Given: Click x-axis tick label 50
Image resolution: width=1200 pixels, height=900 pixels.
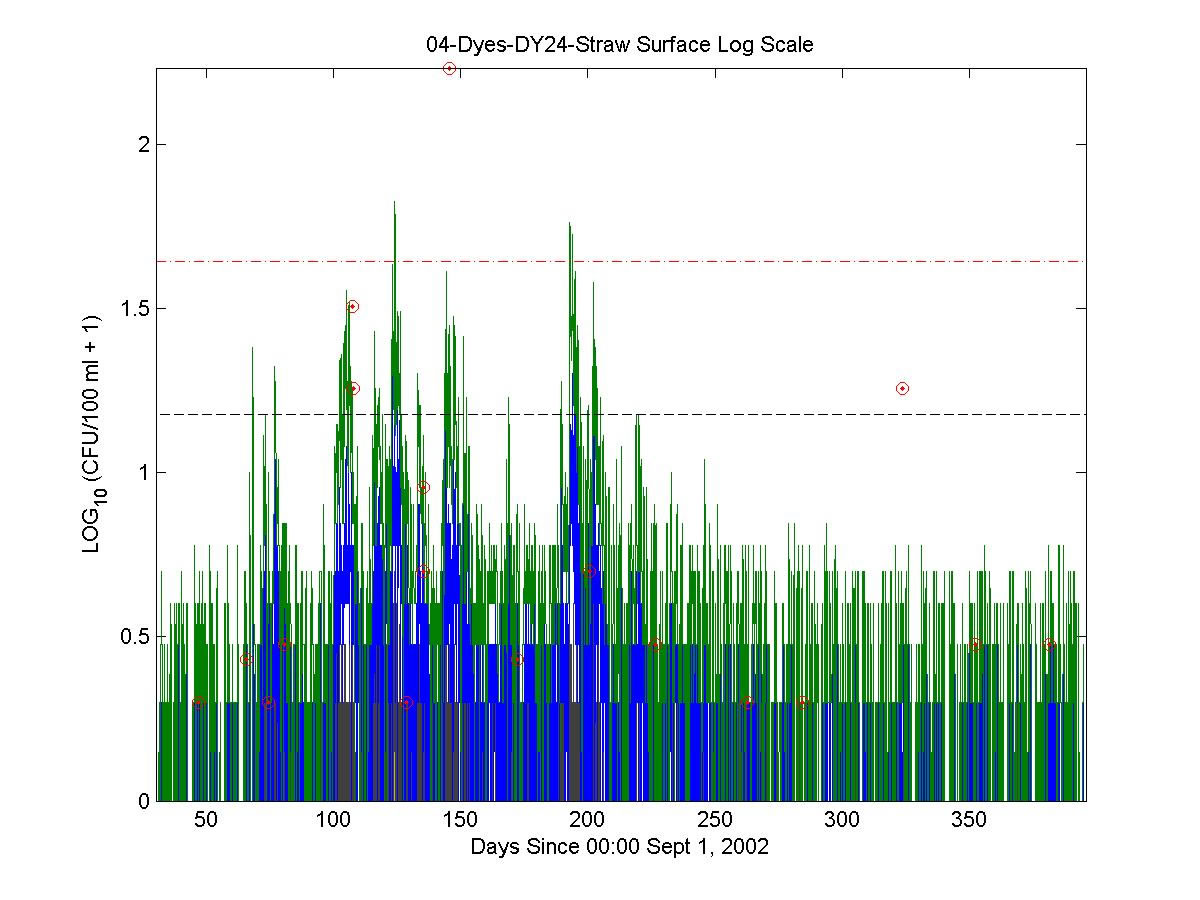Looking at the screenshot, I should point(205,820).
